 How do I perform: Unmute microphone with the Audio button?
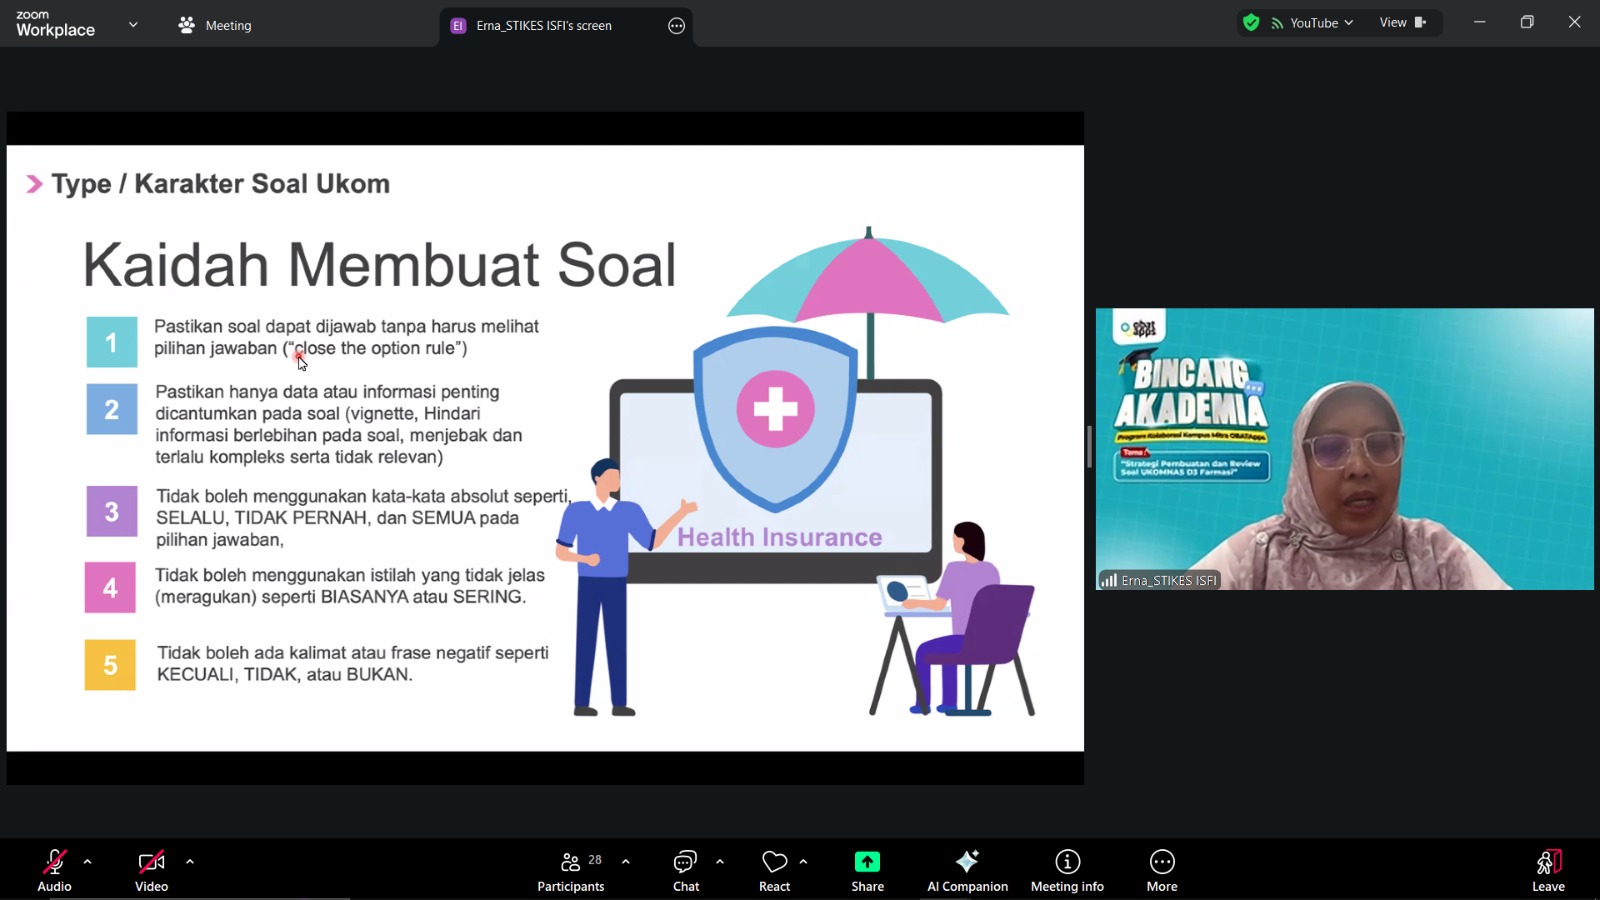54,870
